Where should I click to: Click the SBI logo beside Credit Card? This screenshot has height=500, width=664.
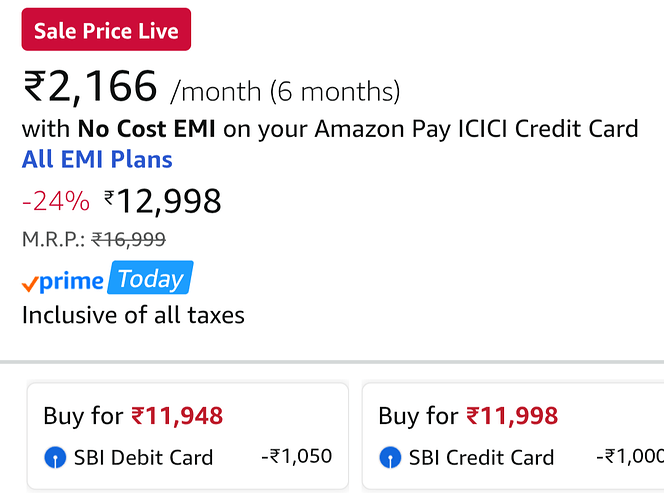pos(390,458)
